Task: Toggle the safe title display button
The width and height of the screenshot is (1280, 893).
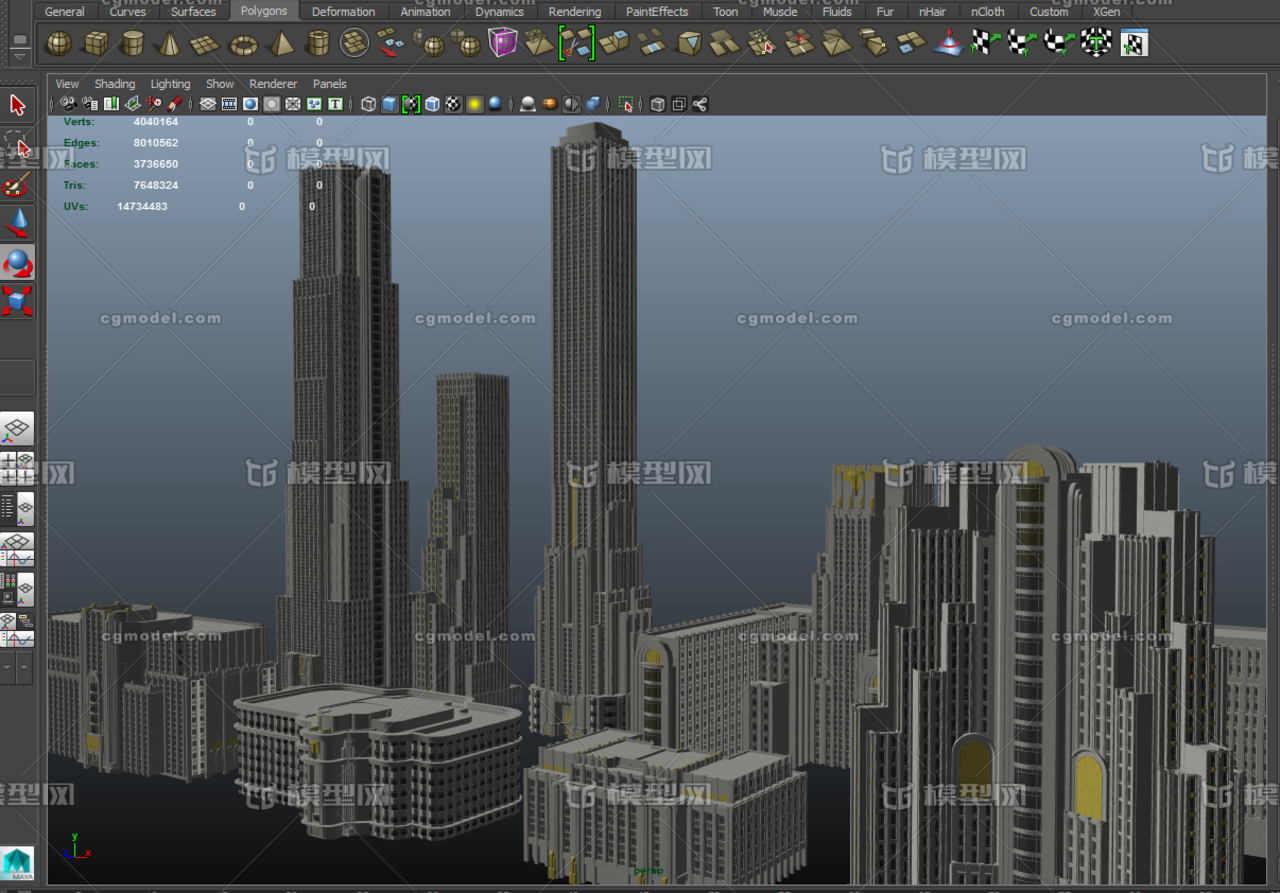Action: (x=335, y=104)
